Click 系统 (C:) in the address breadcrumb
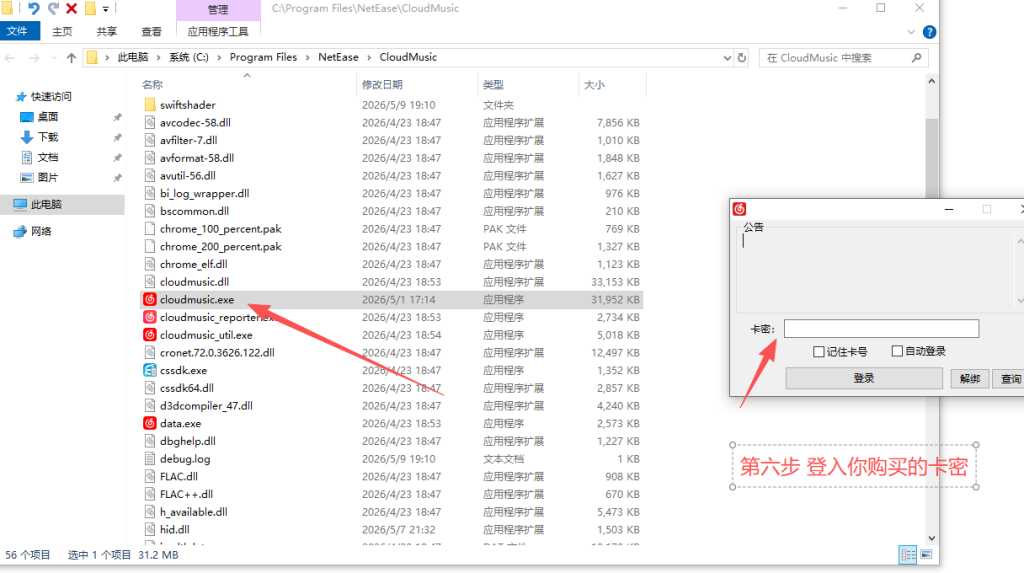This screenshot has height=573, width=1024. point(189,57)
